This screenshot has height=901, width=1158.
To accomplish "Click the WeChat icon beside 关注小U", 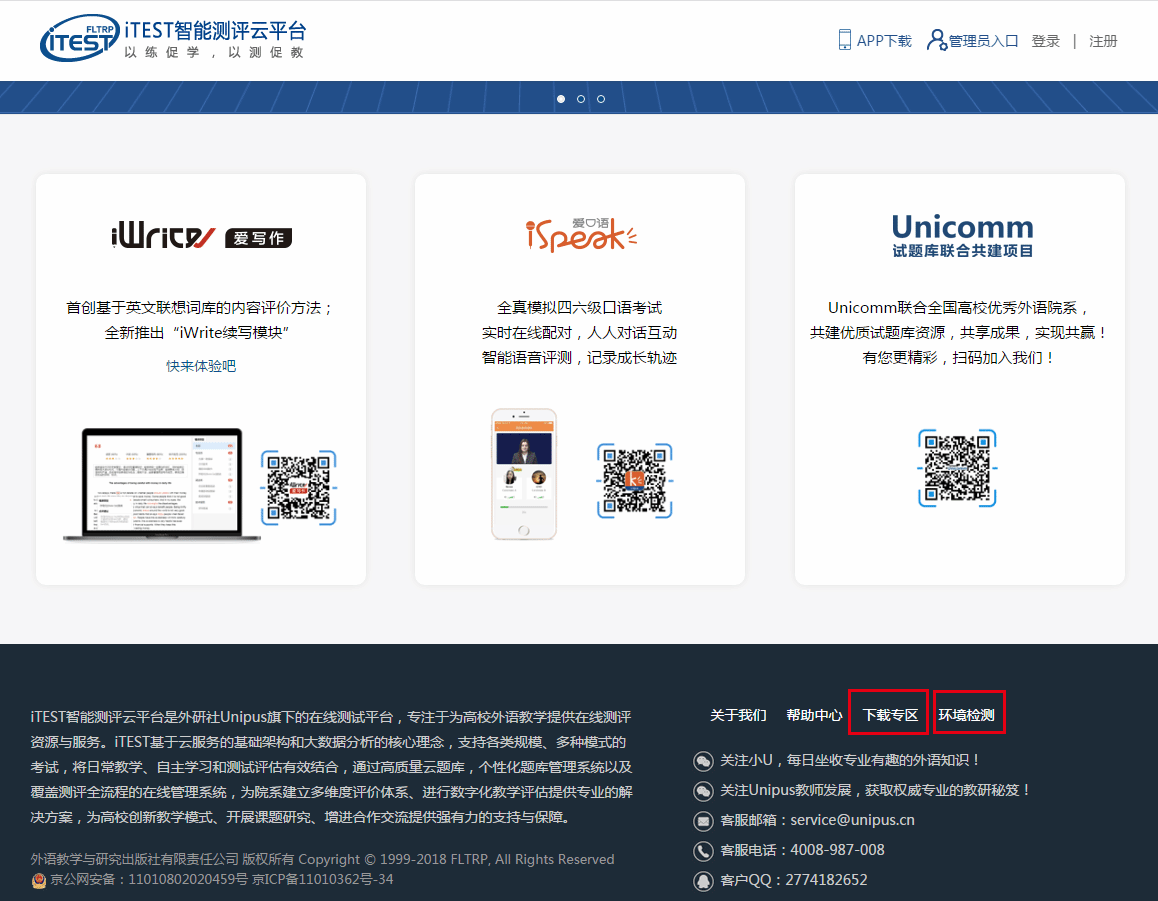I will (703, 761).
